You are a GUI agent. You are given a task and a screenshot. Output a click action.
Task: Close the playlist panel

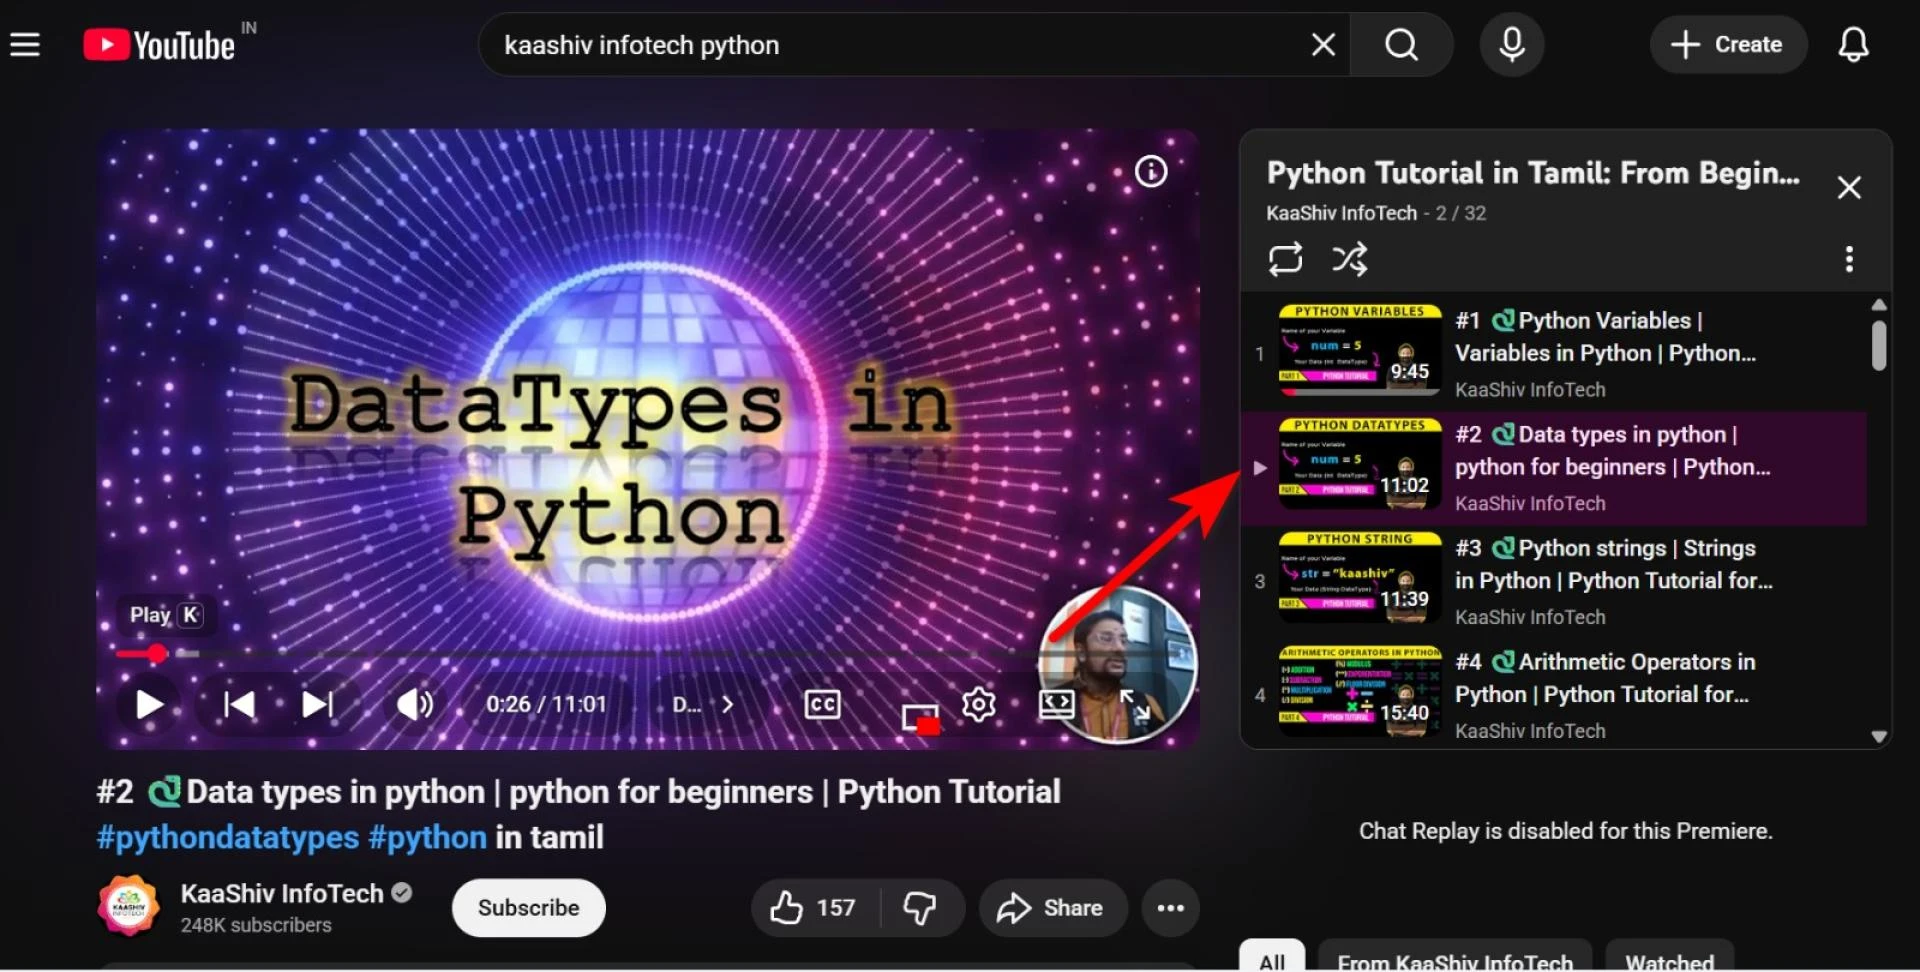click(x=1849, y=188)
